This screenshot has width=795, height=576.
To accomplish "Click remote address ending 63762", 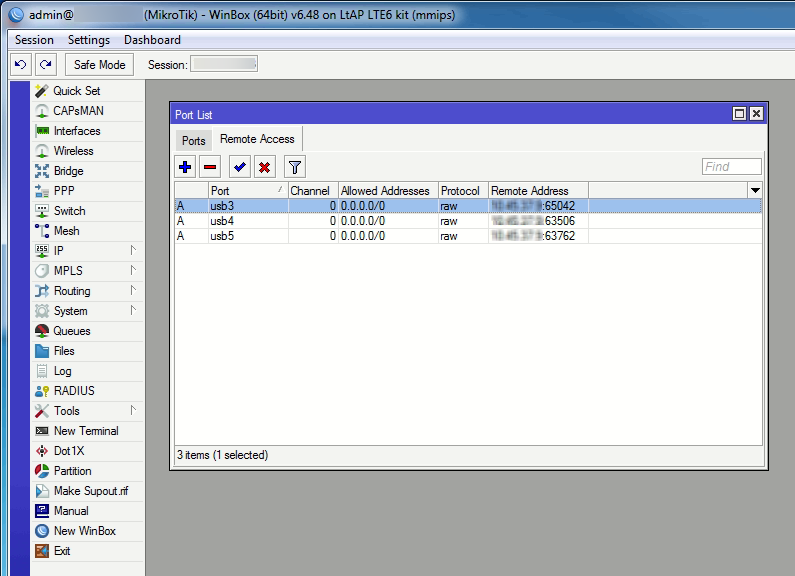I will [533, 236].
